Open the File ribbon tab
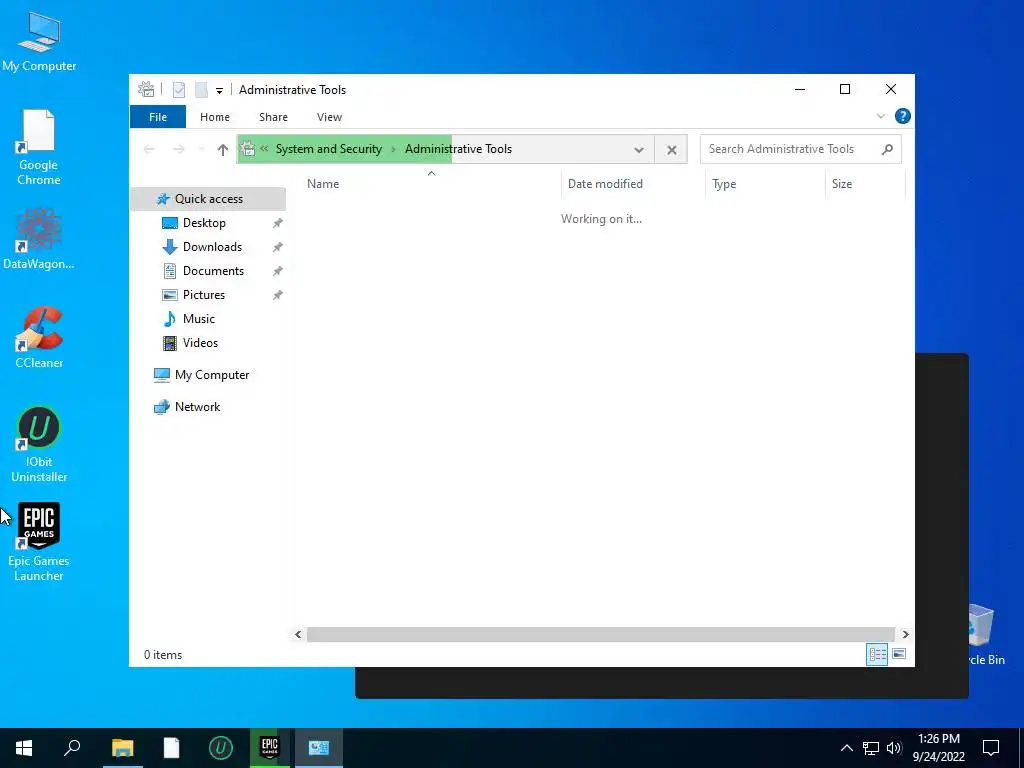 coord(158,117)
